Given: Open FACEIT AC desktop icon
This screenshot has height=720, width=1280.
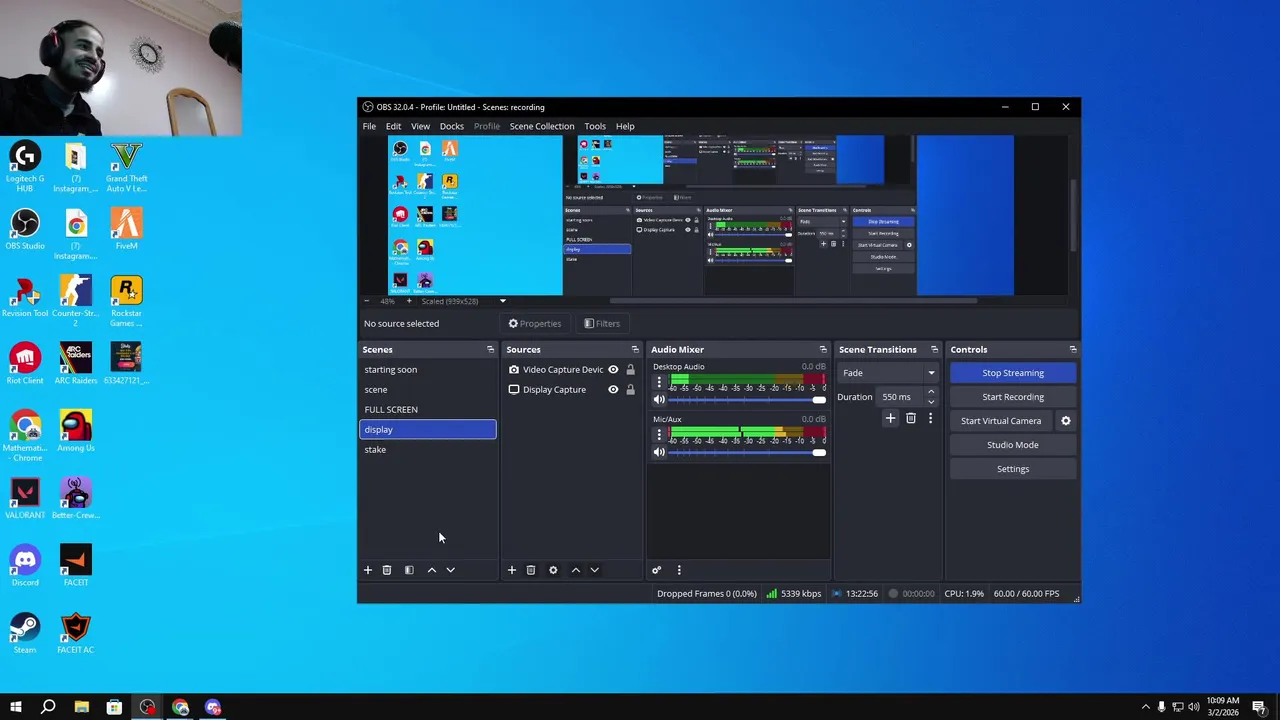Looking at the screenshot, I should 76,633.
